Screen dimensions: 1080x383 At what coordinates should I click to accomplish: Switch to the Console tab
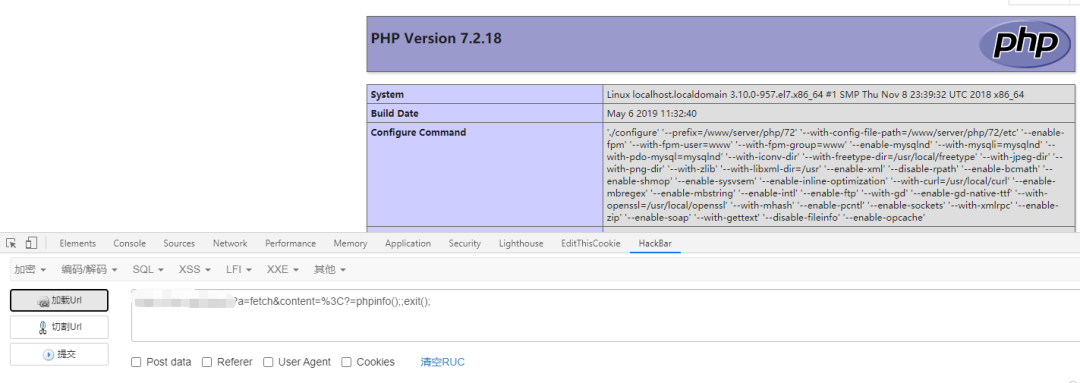(x=129, y=243)
